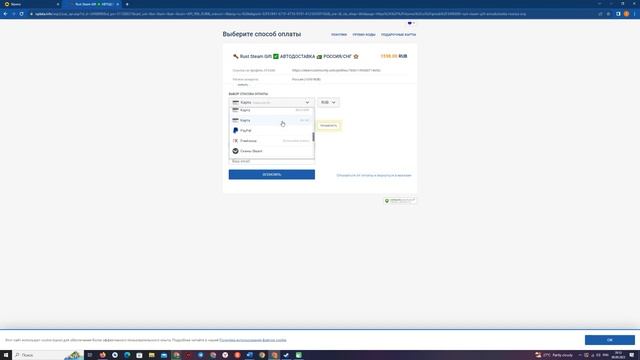Open the purchases link in header
The image size is (640, 360).
339,35
